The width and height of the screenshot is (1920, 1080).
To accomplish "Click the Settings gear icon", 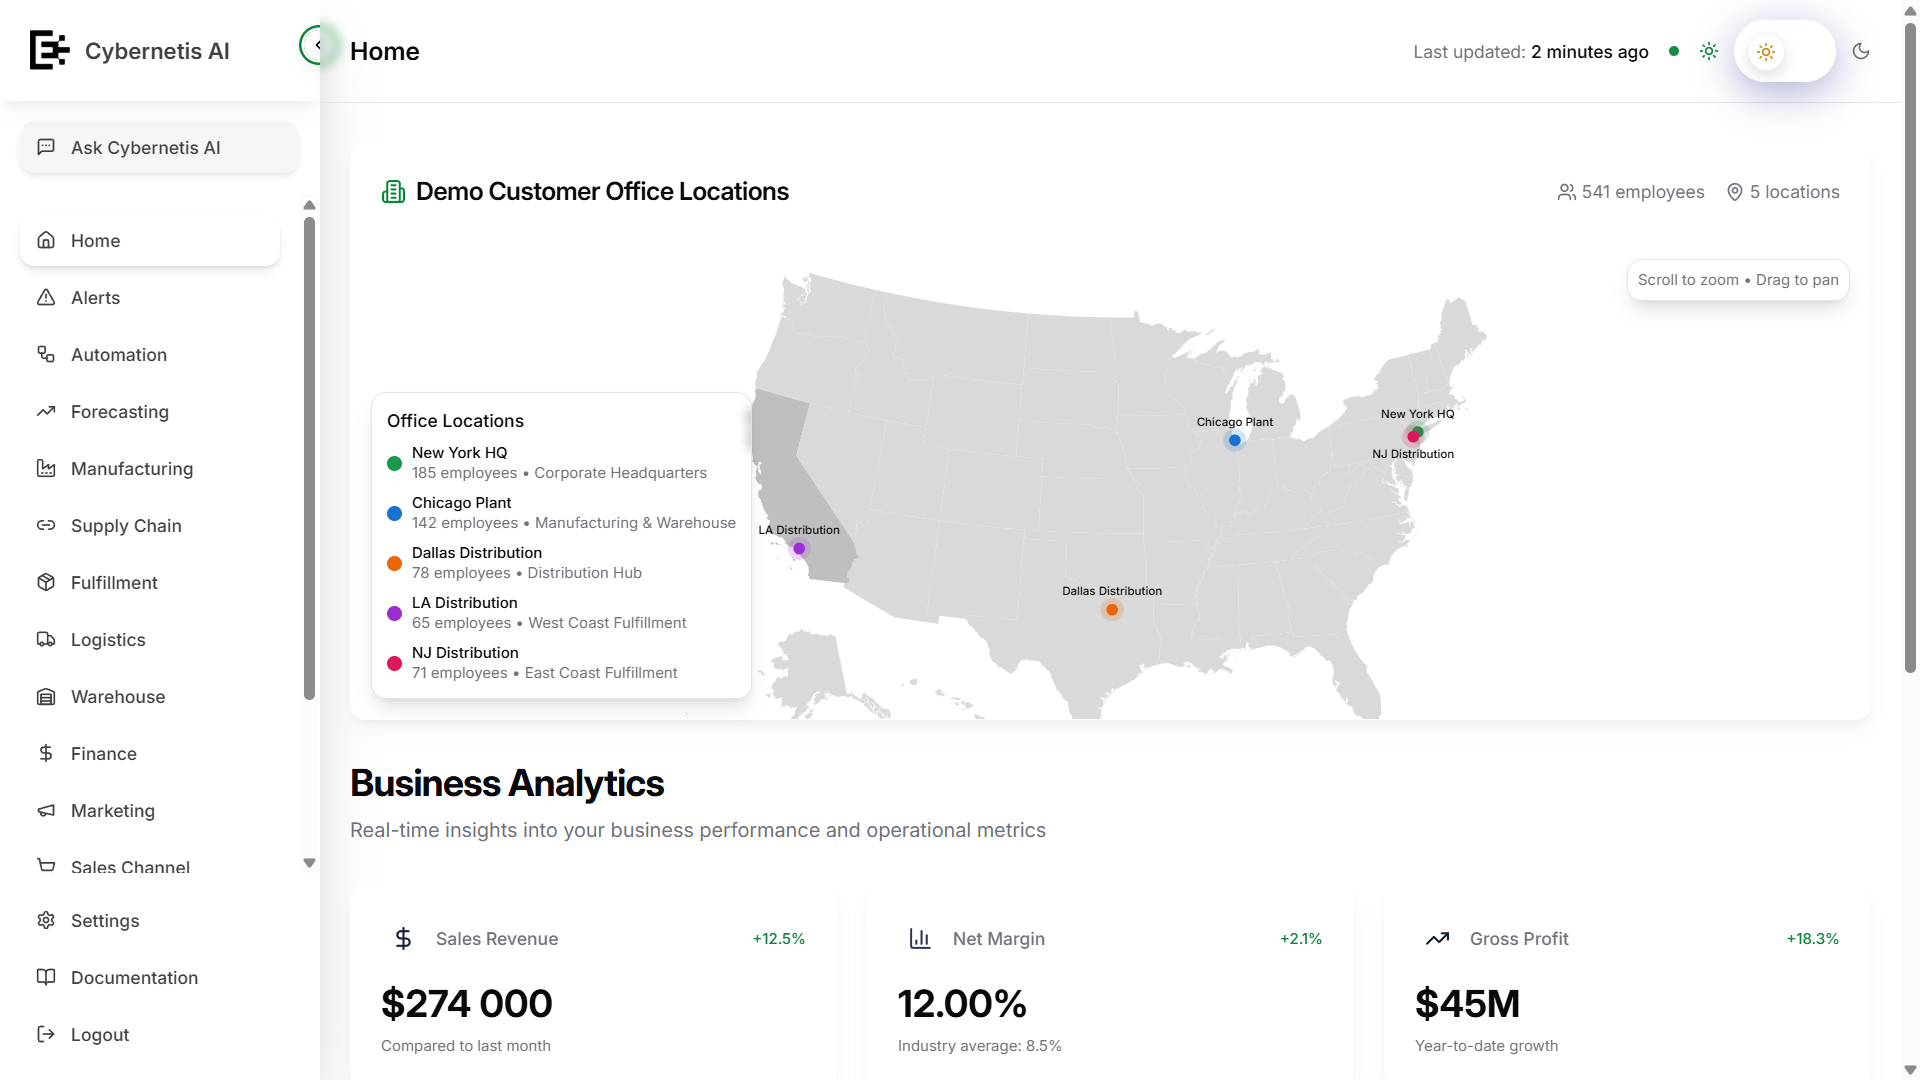I will click(46, 921).
